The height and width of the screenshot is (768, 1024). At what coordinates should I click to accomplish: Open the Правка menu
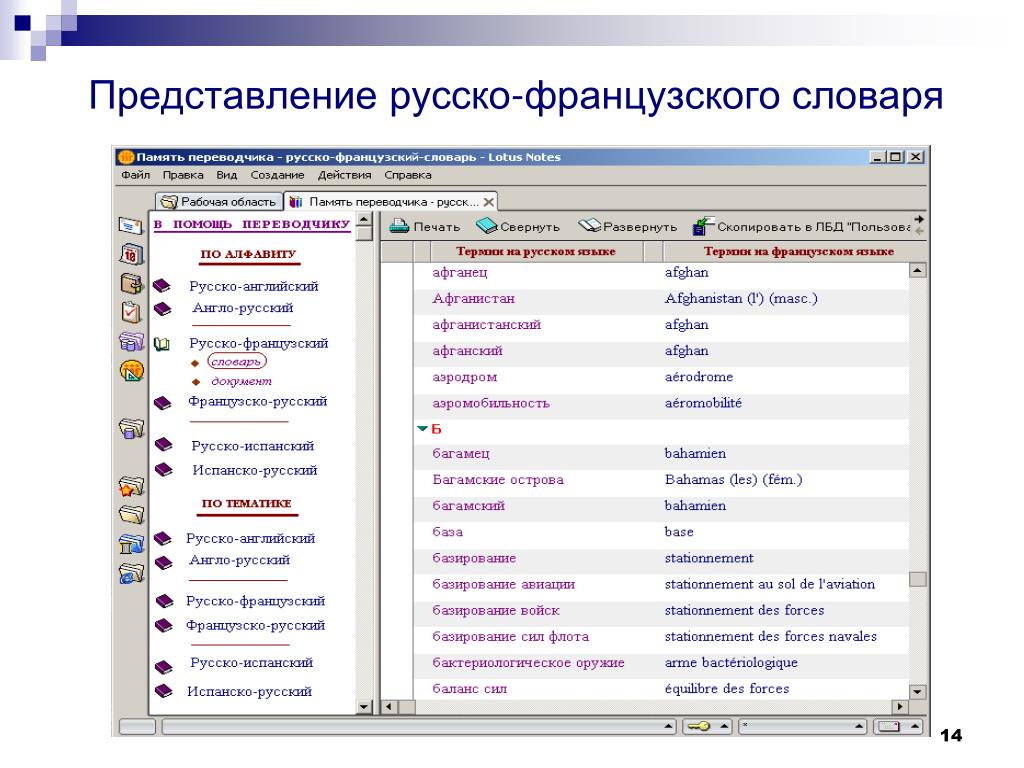pyautogui.click(x=183, y=175)
